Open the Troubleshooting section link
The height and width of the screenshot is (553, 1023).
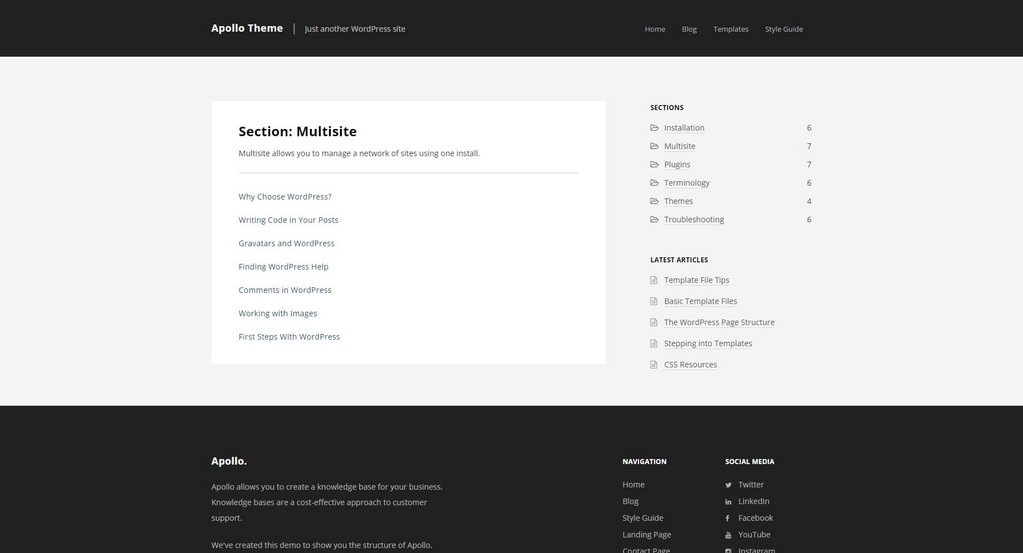pos(694,219)
